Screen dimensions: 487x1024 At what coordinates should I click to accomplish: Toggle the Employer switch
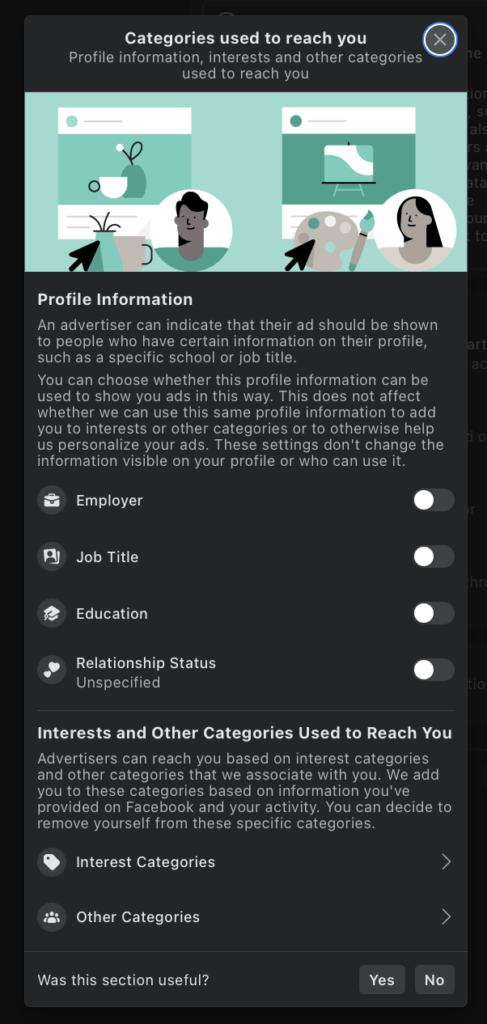coord(433,500)
